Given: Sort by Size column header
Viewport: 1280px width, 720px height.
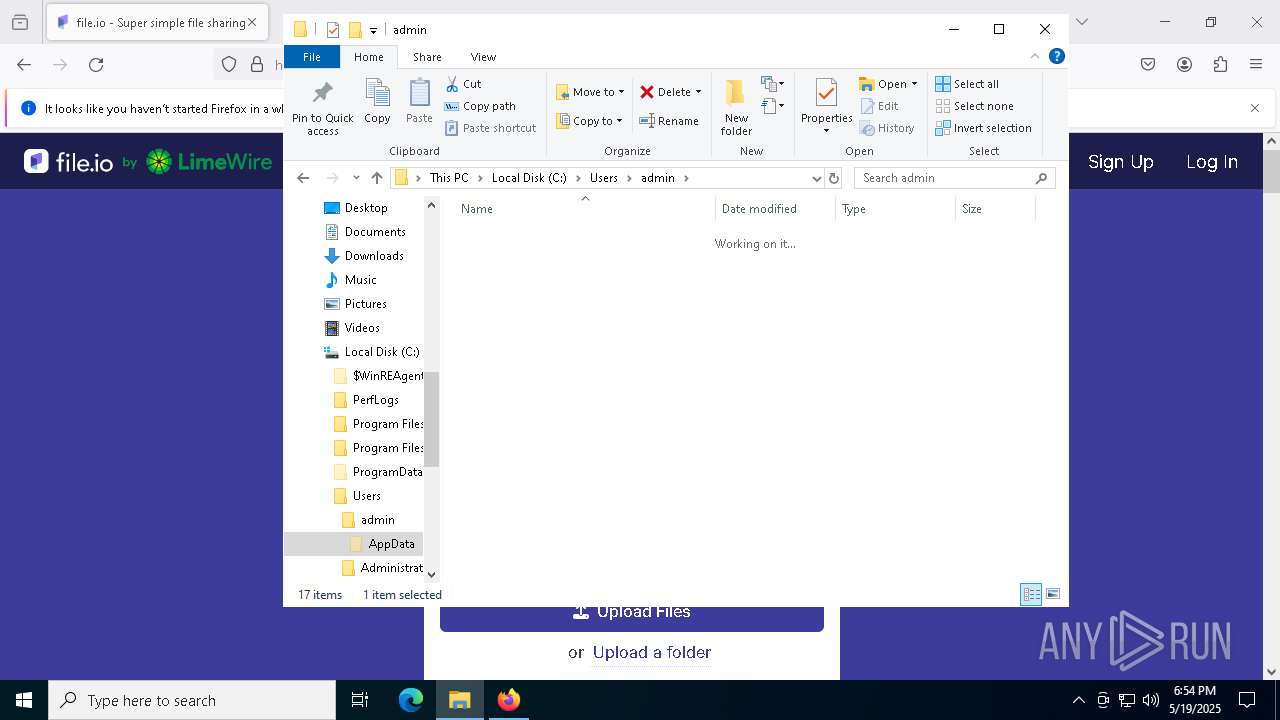Looking at the screenshot, I should point(995,209).
